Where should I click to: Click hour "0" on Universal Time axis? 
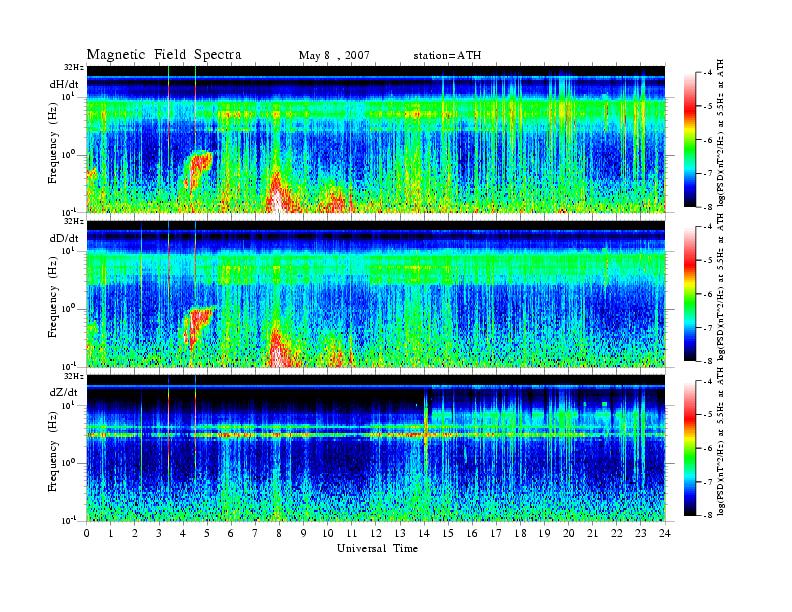coord(87,533)
